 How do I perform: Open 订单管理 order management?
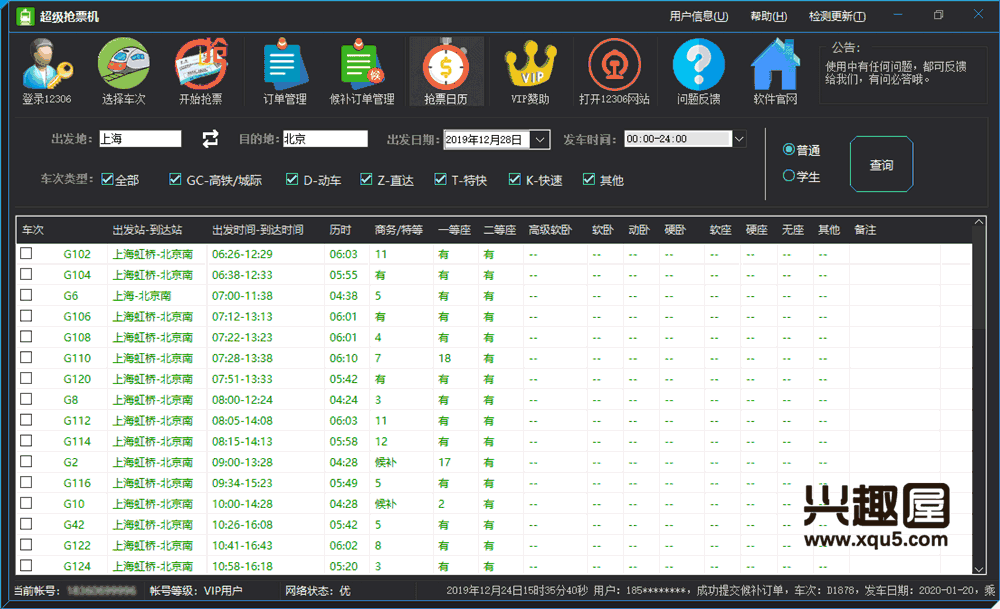[x=284, y=70]
